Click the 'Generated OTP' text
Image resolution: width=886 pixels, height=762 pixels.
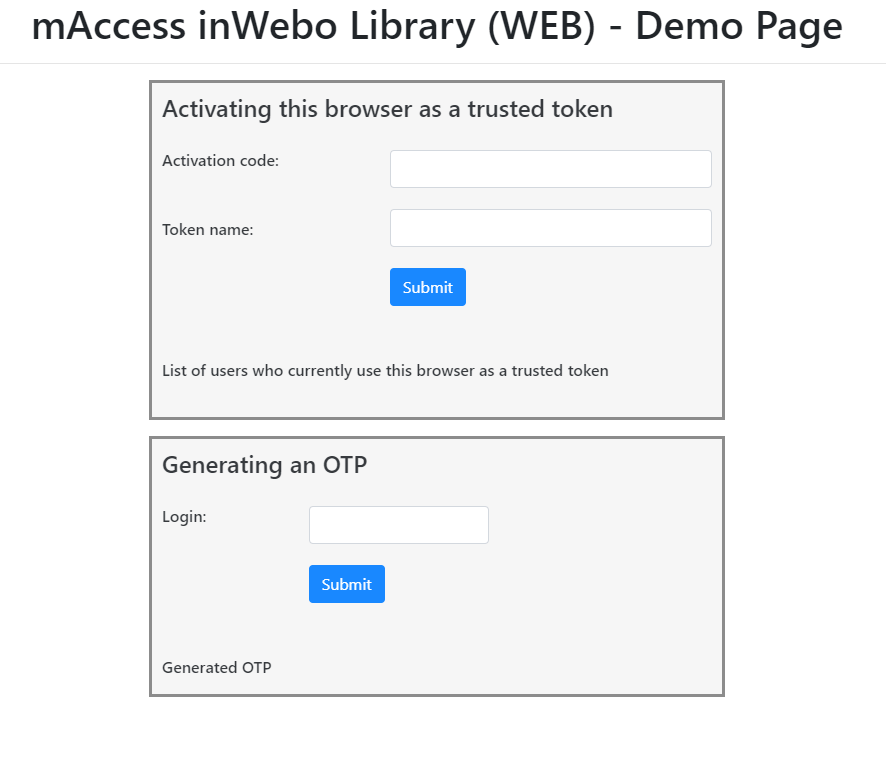[216, 668]
